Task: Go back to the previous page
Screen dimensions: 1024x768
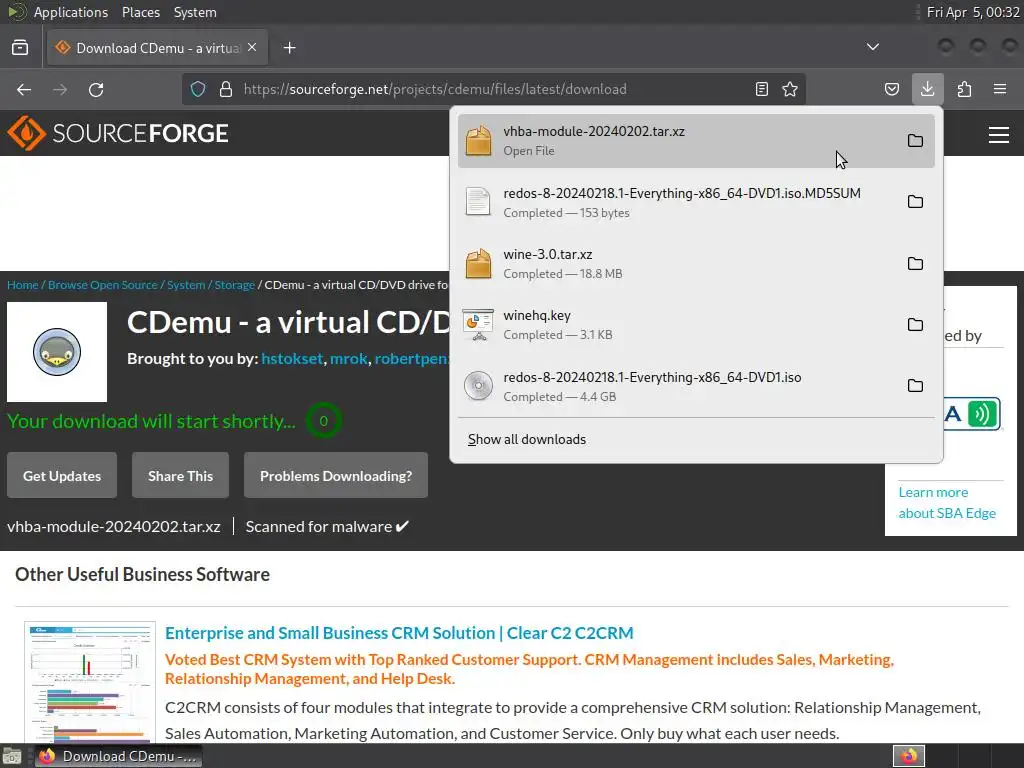Action: 24,89
